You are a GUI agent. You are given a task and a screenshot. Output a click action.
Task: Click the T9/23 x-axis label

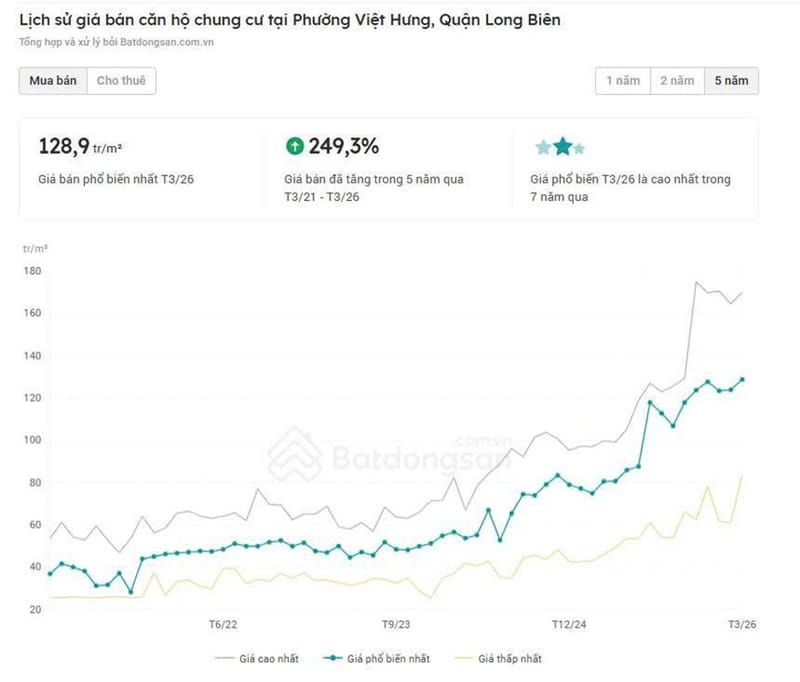(396, 624)
